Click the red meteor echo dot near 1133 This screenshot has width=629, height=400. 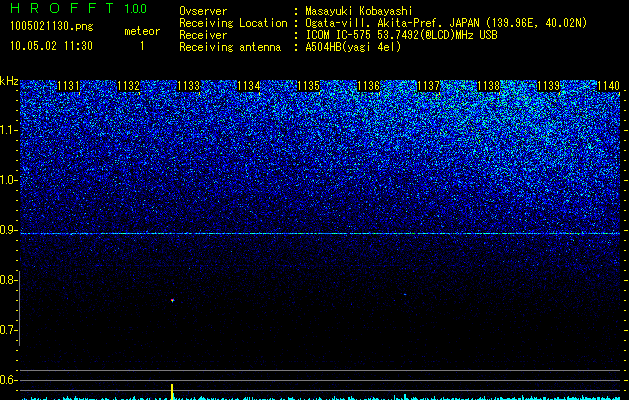(172, 300)
